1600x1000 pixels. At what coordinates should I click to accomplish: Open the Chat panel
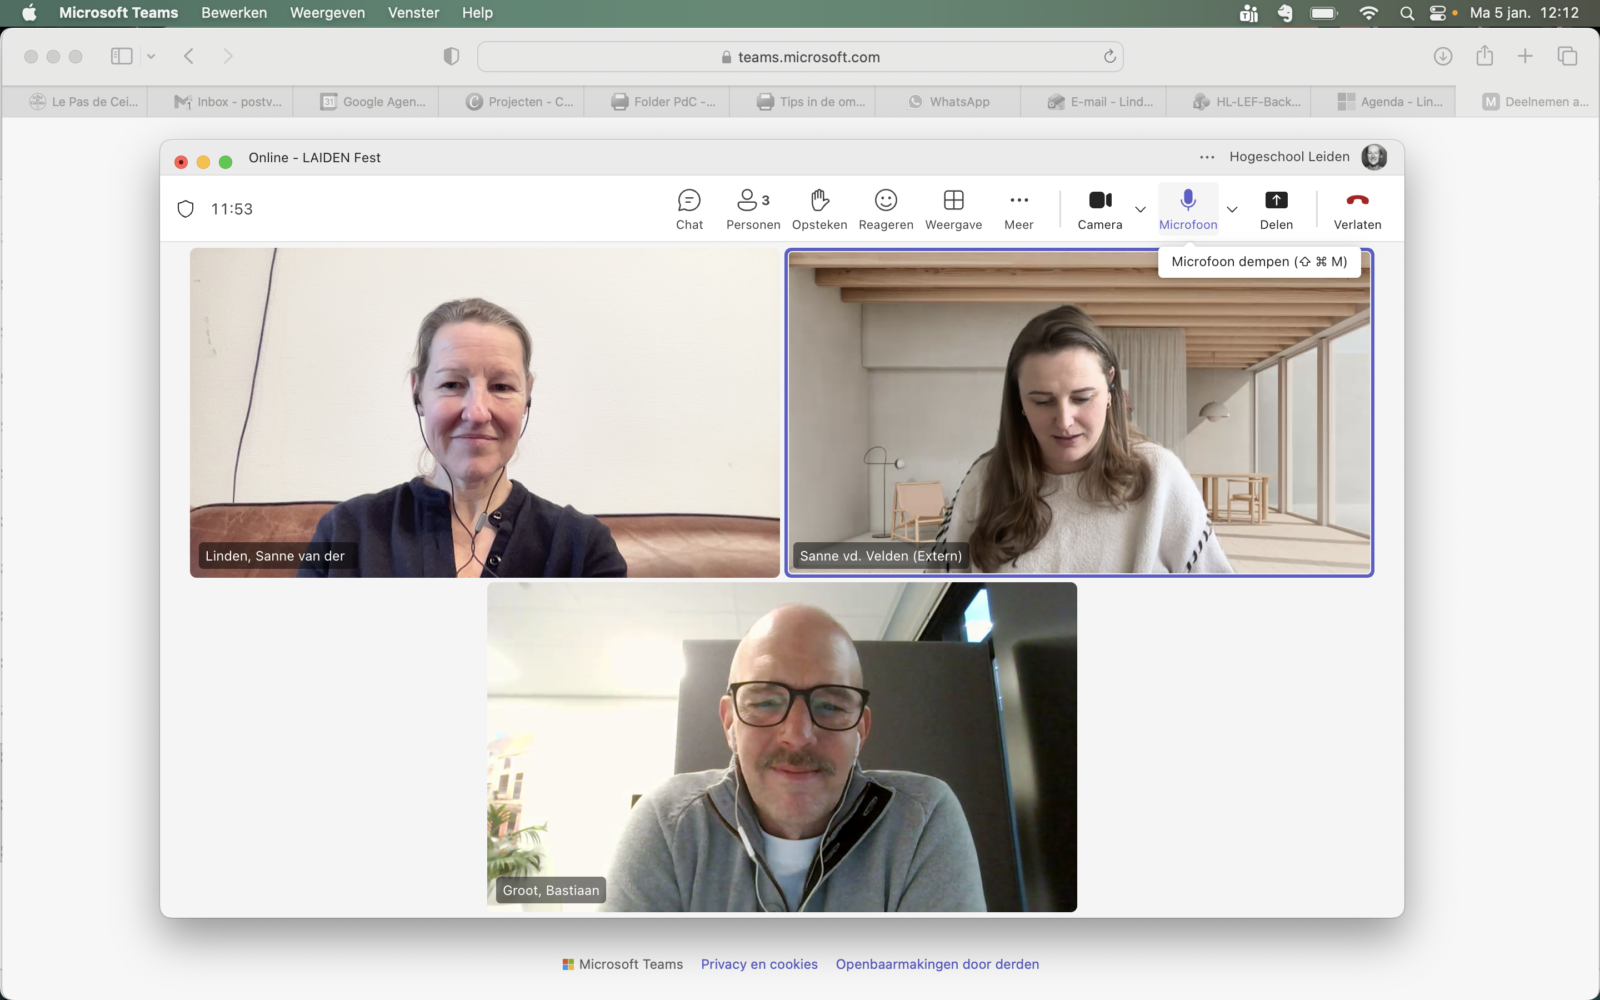click(x=689, y=209)
